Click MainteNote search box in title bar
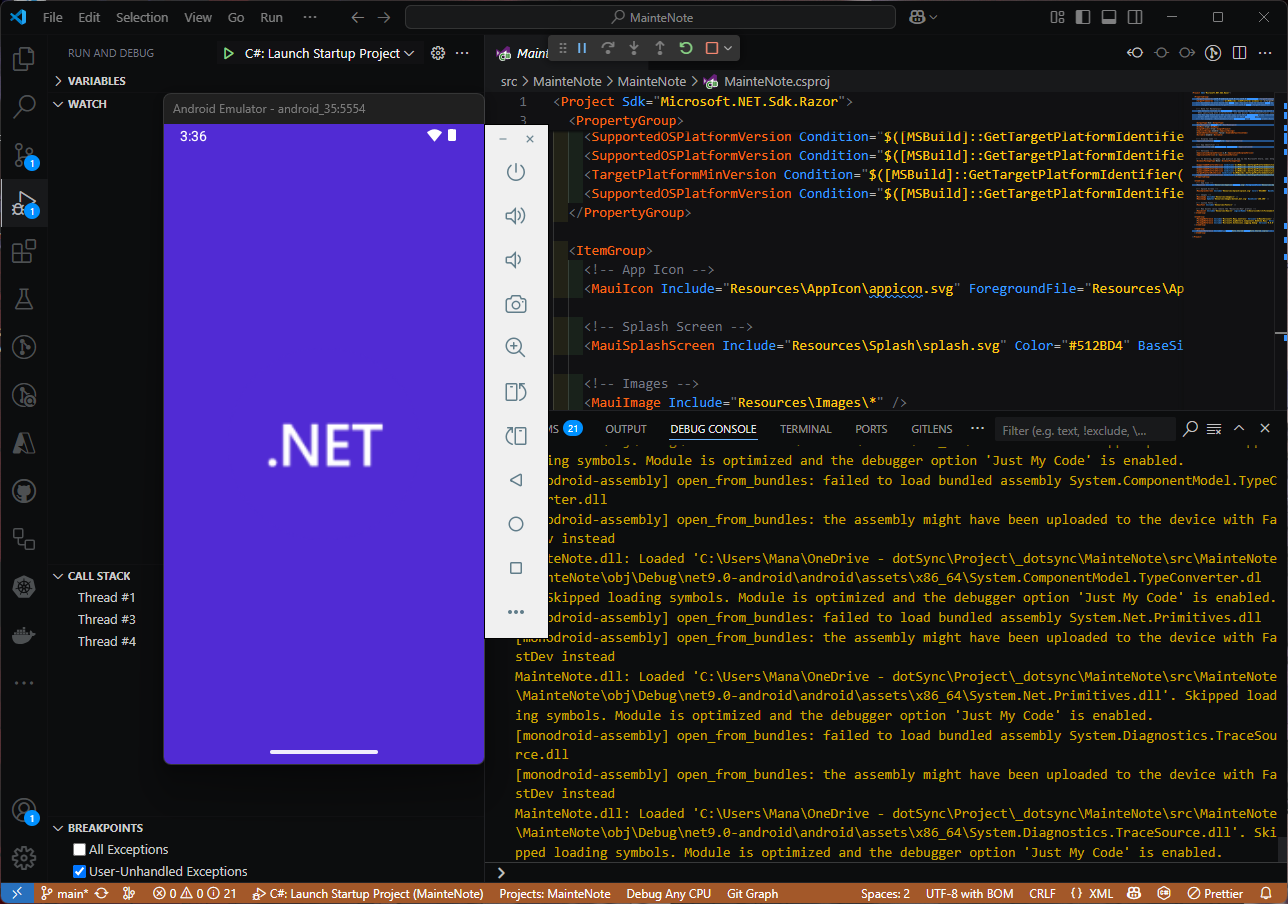 point(651,18)
